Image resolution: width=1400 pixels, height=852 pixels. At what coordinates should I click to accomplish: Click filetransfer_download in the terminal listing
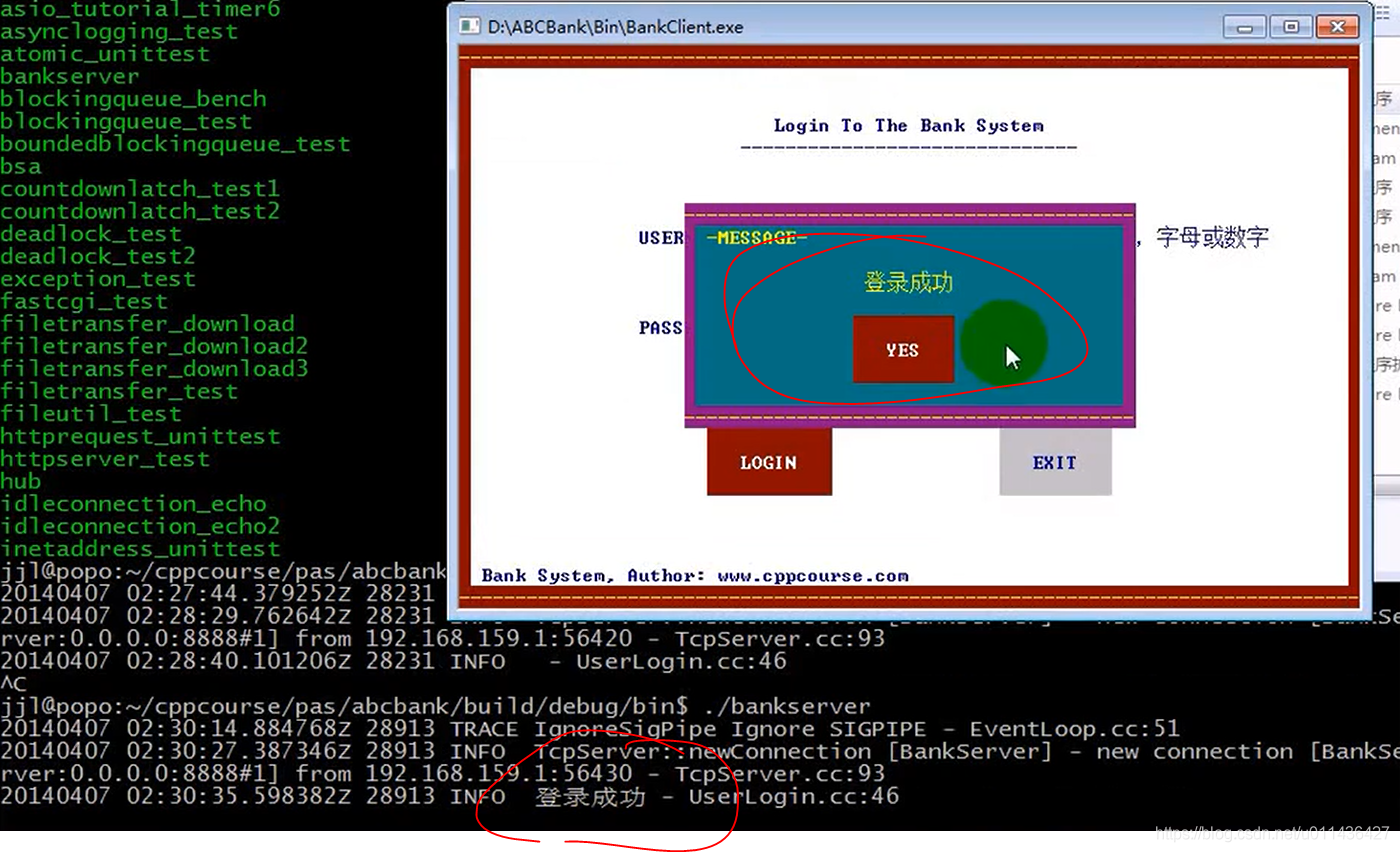(x=147, y=324)
